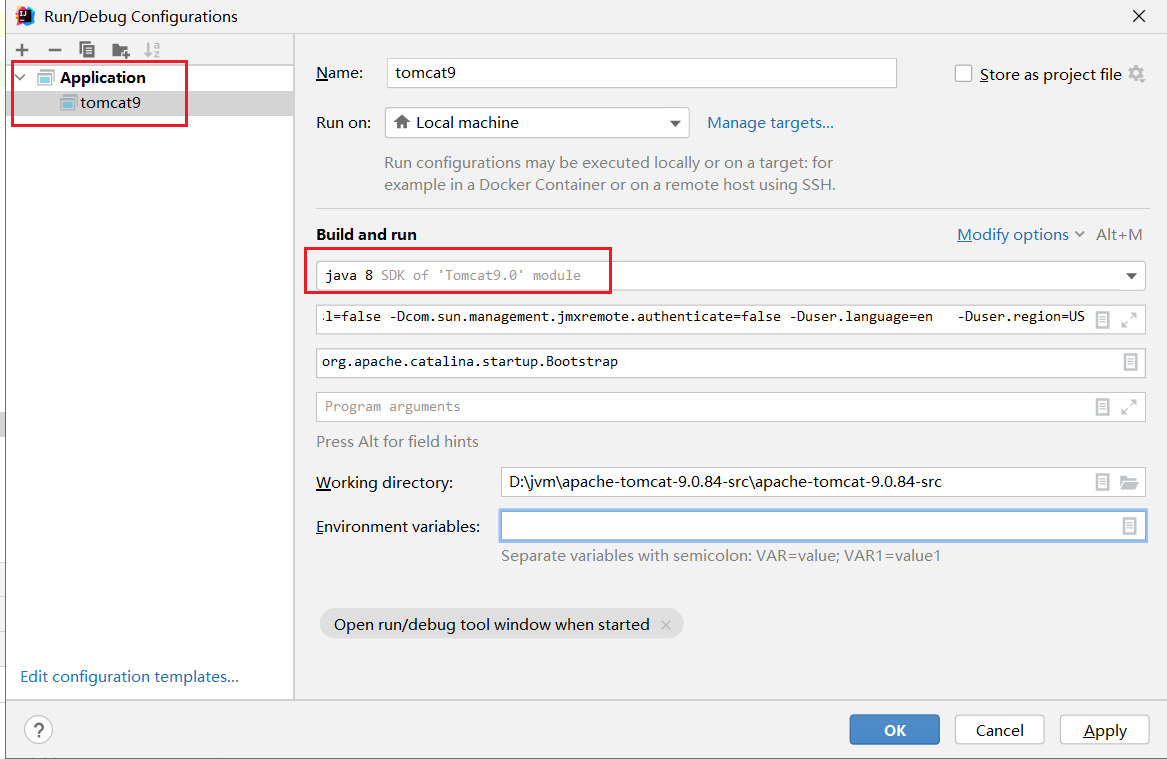The height and width of the screenshot is (759, 1167).
Task: Open the java 8 SDK module dropdown
Action: click(1131, 275)
